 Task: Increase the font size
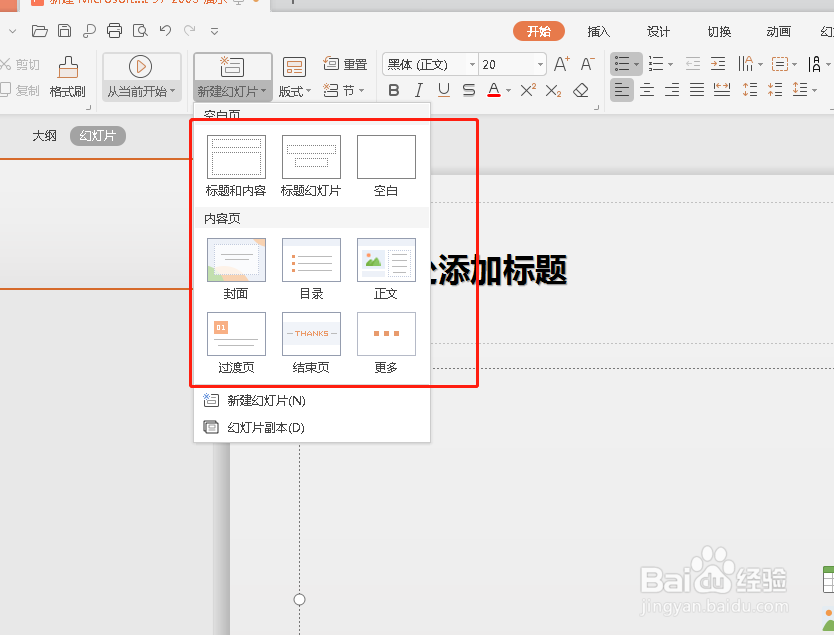(x=560, y=64)
